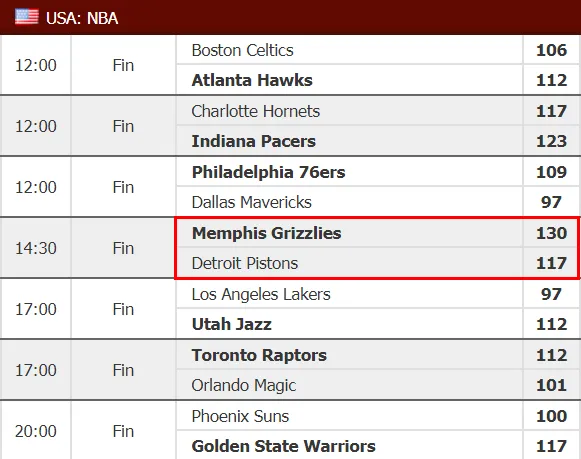Open the Philadelphia 76ers team link
Image resolution: width=581 pixels, height=459 pixels.
(268, 172)
